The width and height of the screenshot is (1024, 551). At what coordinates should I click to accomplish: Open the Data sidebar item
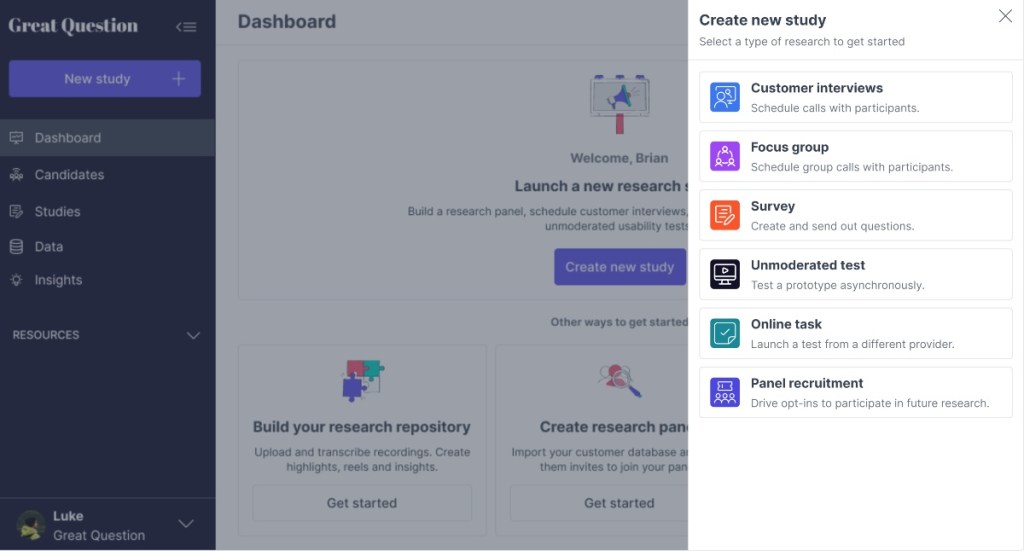[48, 247]
